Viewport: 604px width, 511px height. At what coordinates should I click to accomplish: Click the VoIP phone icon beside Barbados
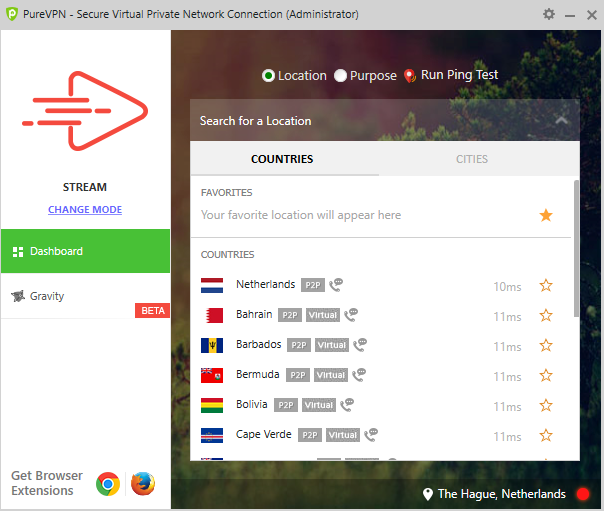pos(360,345)
